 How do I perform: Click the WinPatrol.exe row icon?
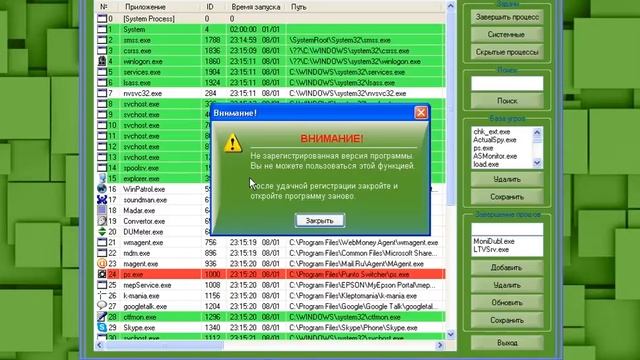(x=102, y=189)
